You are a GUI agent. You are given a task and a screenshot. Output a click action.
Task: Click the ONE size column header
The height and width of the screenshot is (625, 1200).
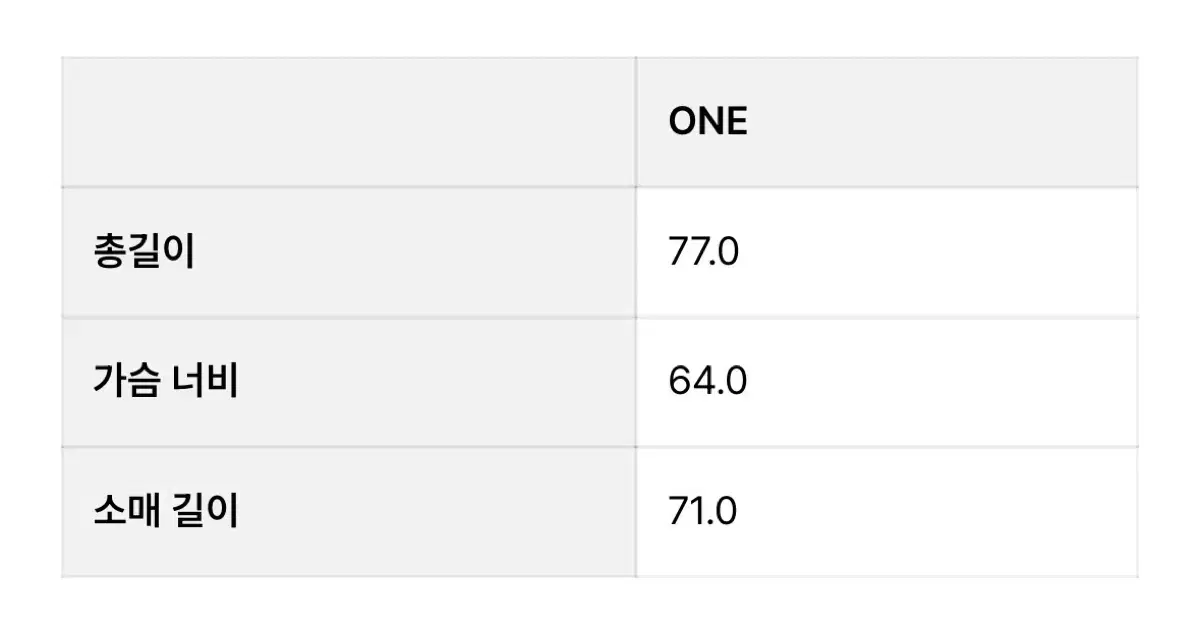click(x=708, y=122)
